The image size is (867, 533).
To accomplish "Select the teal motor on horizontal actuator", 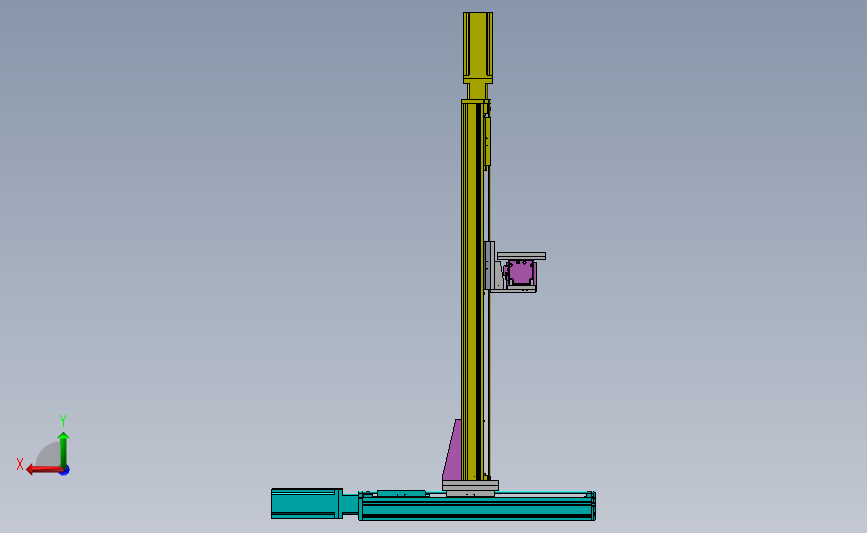I will pyautogui.click(x=307, y=503).
